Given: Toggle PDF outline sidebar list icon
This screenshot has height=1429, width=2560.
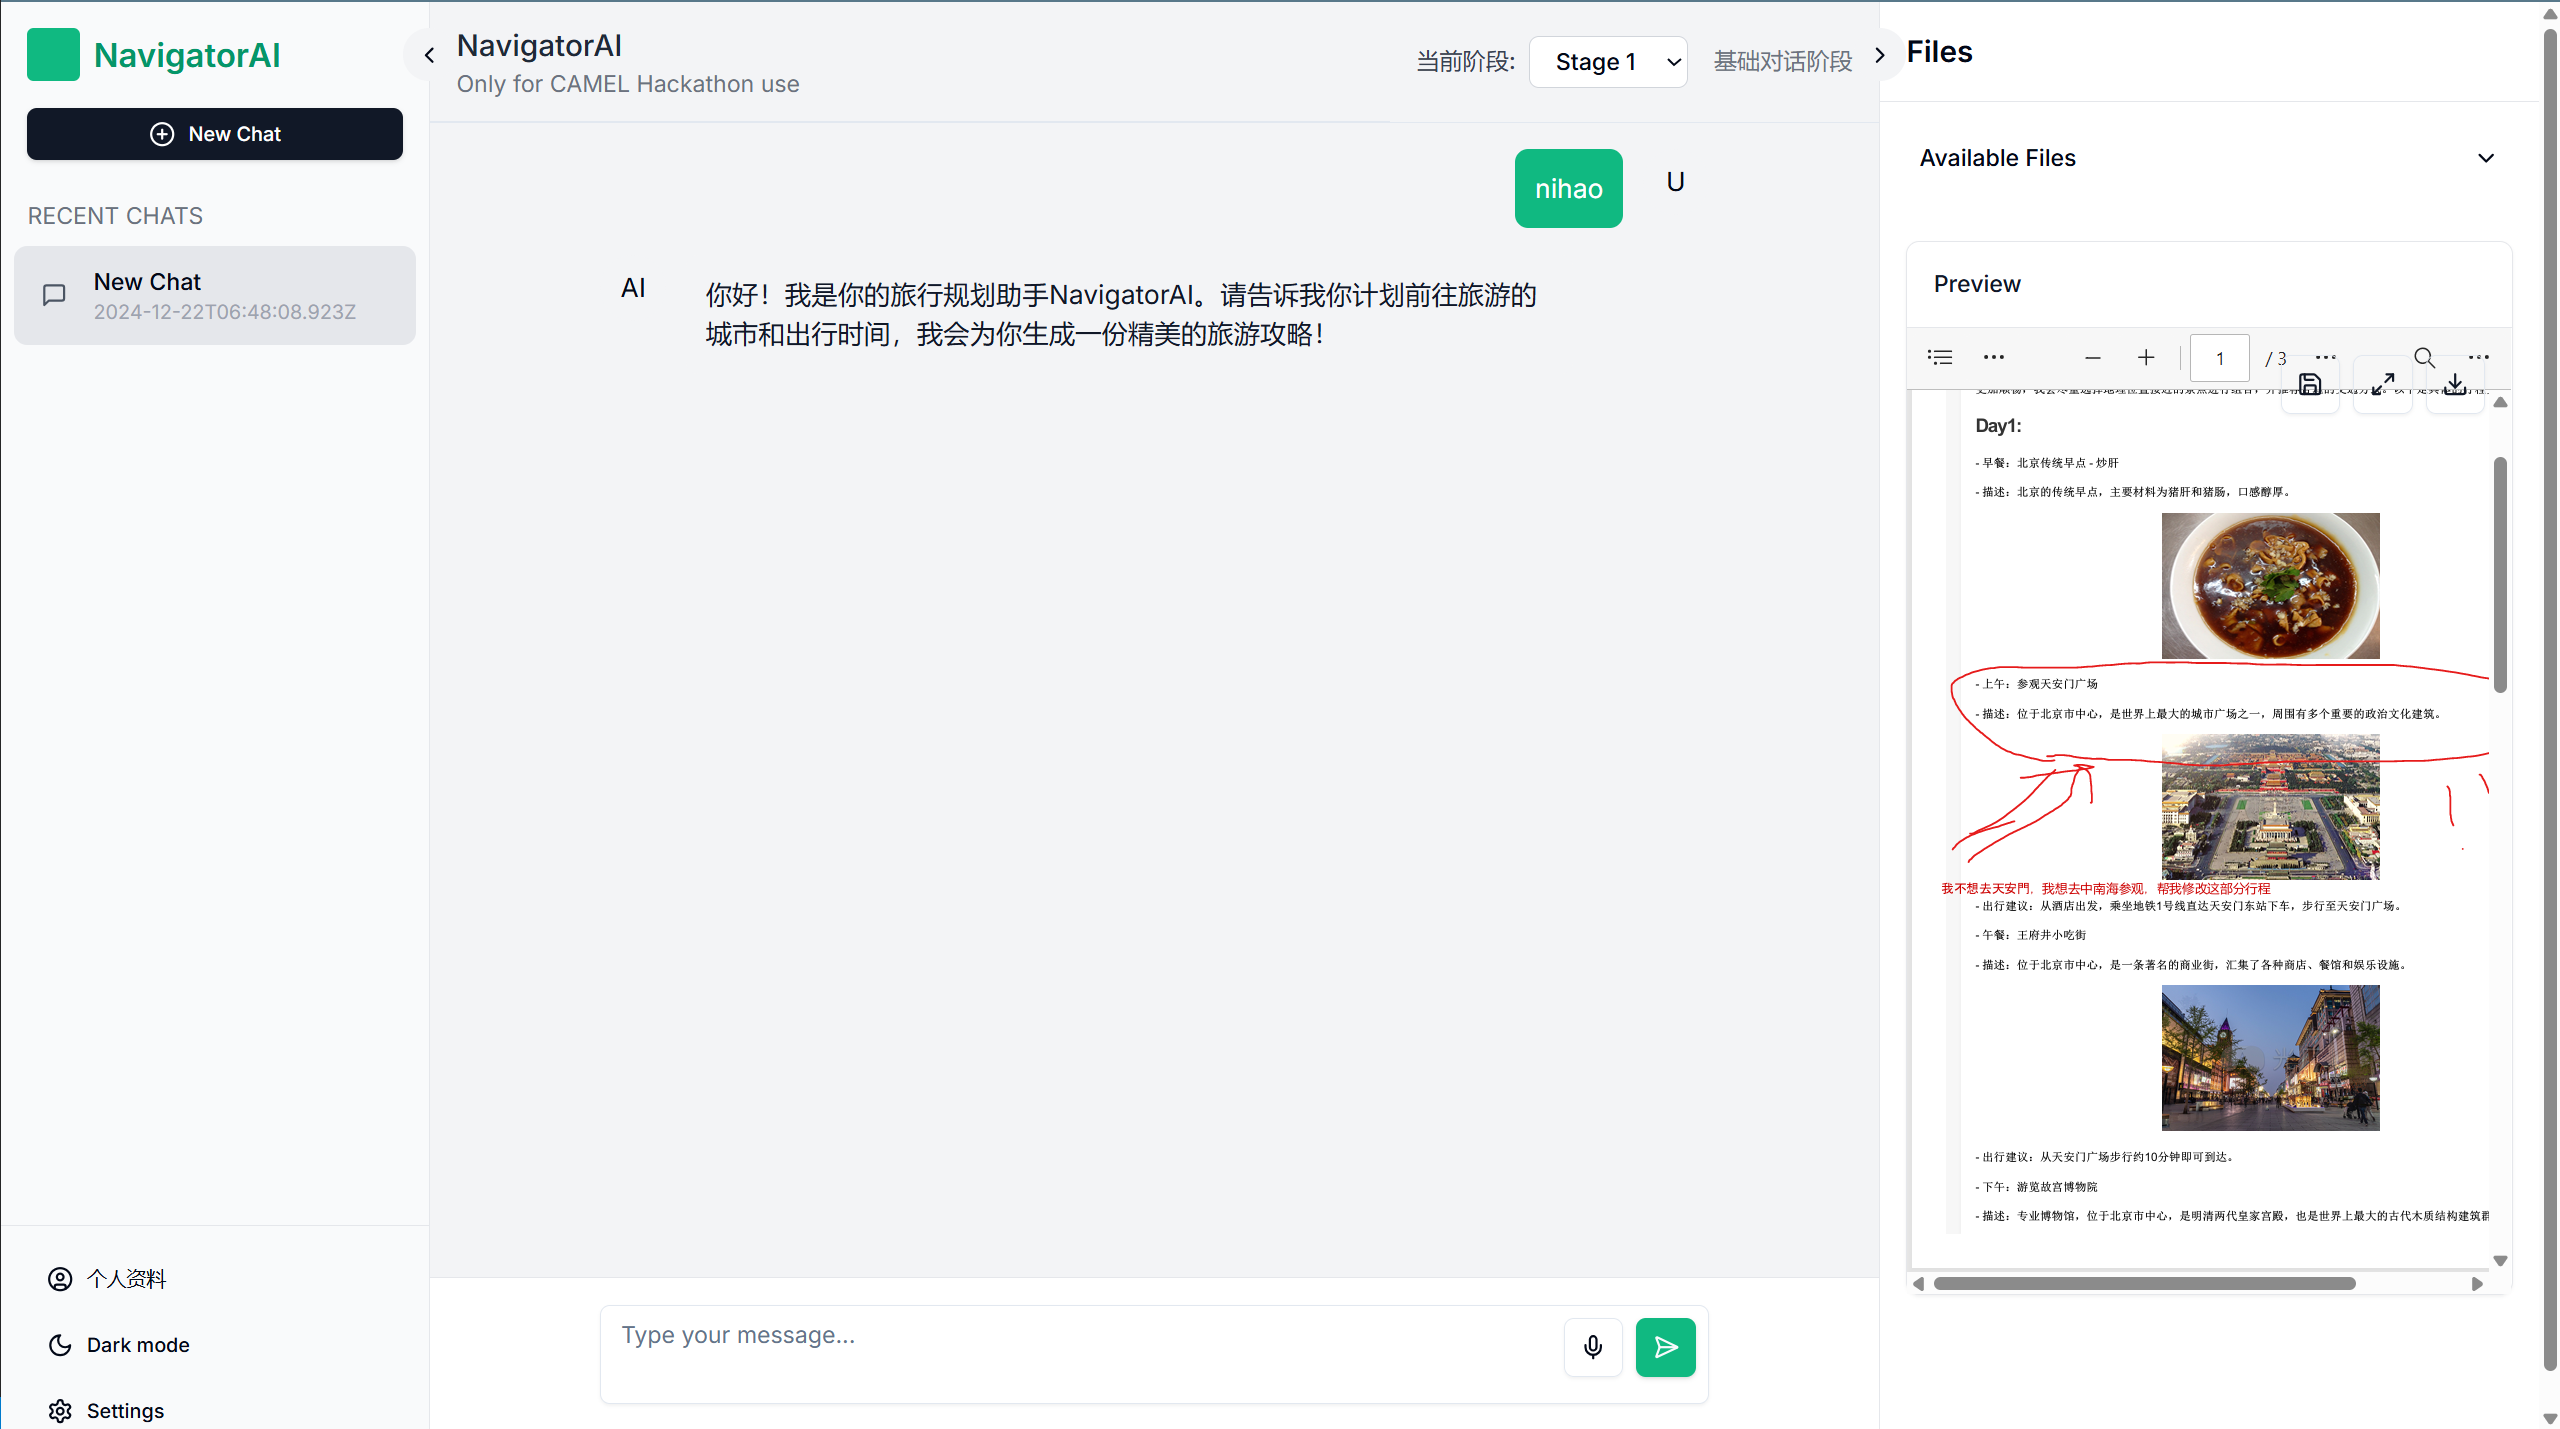Looking at the screenshot, I should click(1940, 358).
